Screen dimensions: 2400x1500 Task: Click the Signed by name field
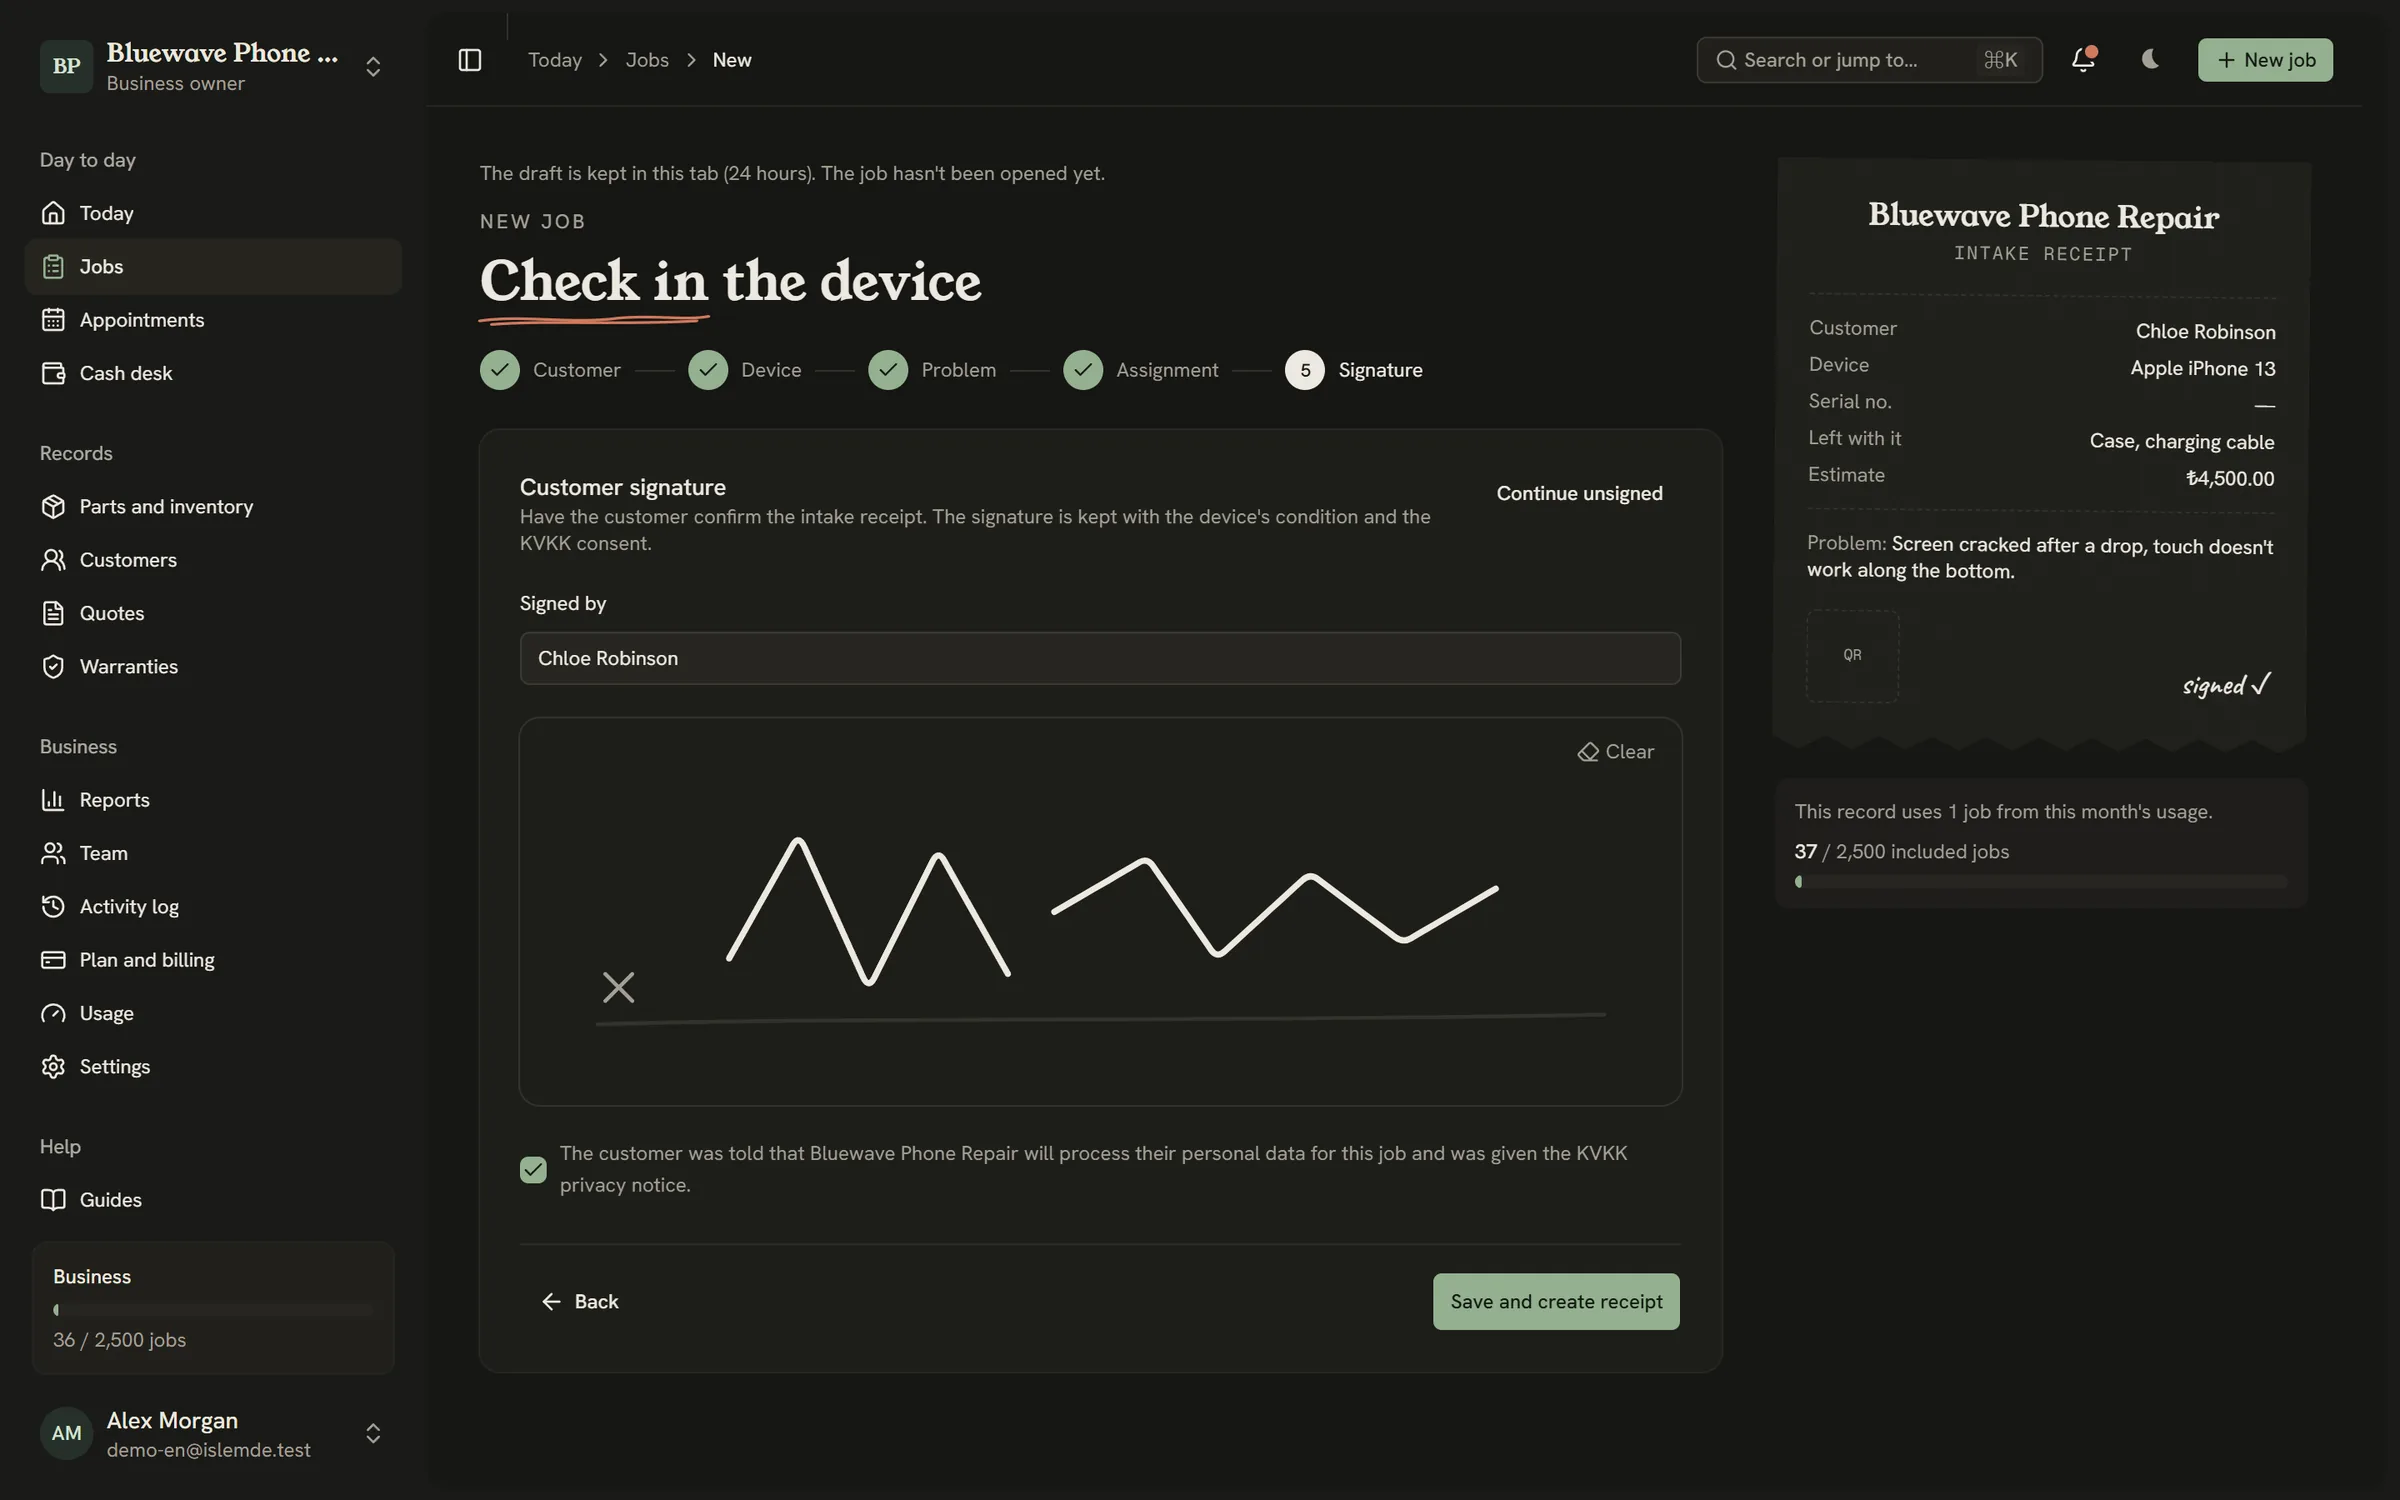(1100, 658)
